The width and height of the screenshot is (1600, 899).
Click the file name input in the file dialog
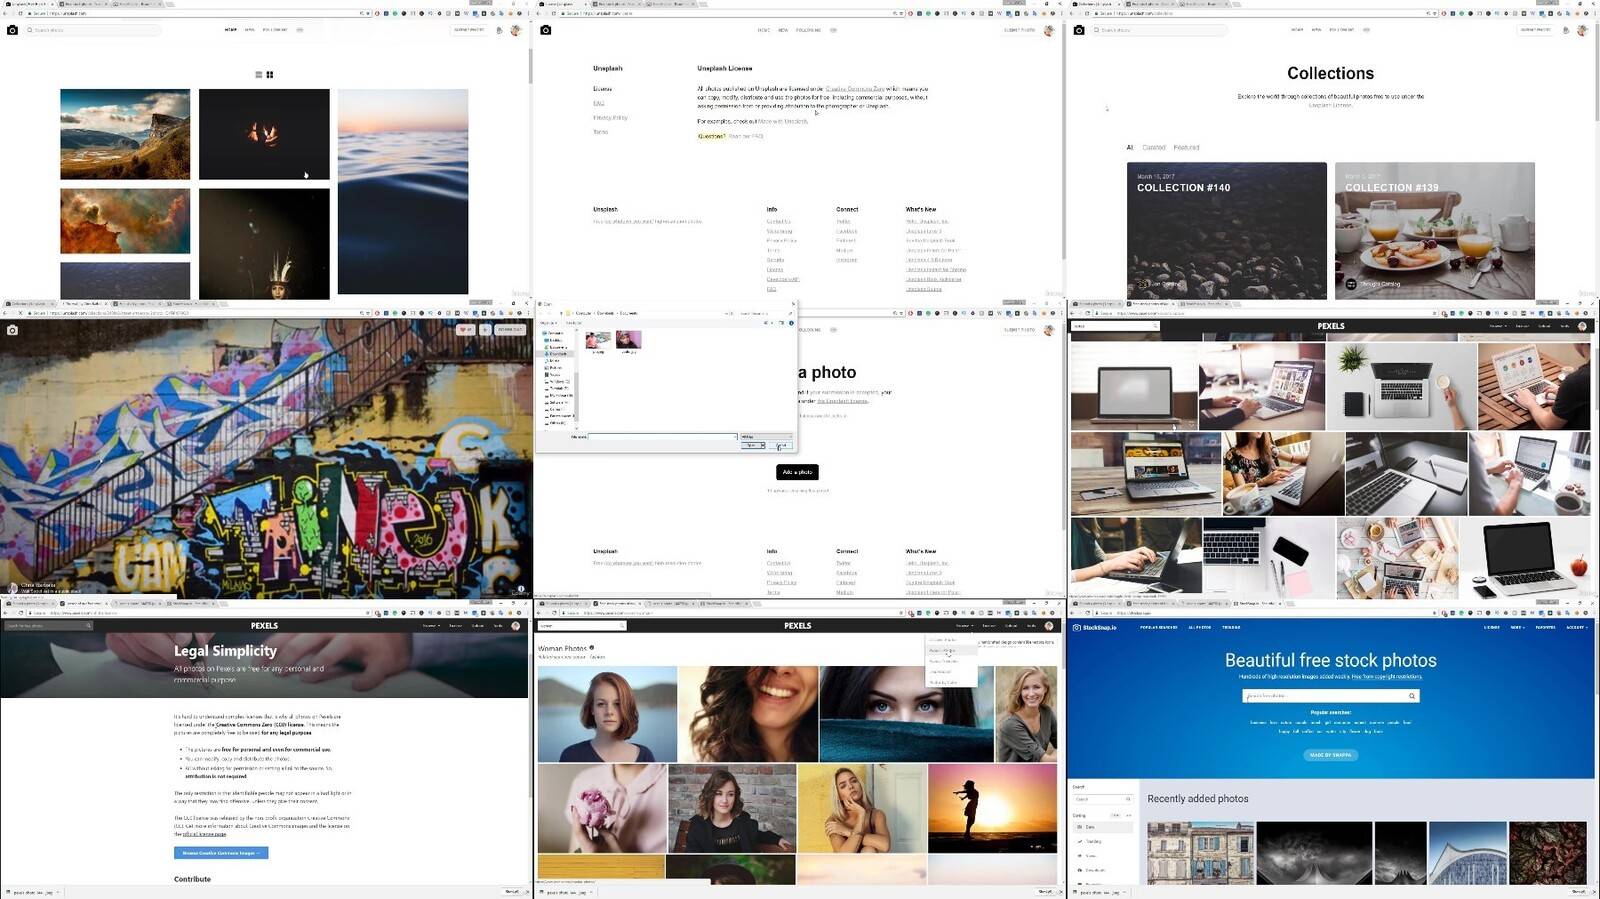coord(662,436)
